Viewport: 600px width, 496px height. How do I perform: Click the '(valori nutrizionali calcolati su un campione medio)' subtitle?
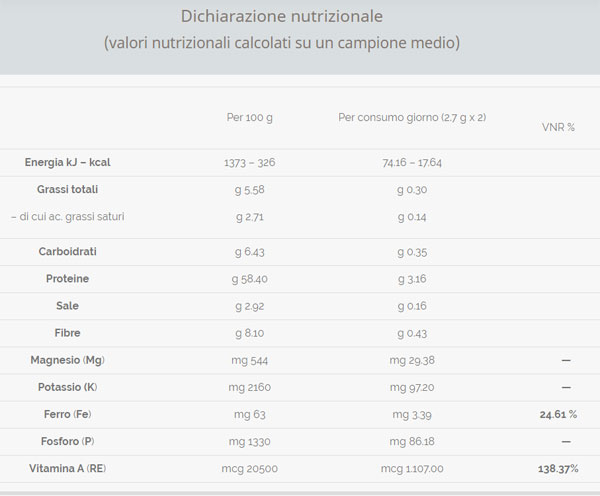(x=282, y=42)
